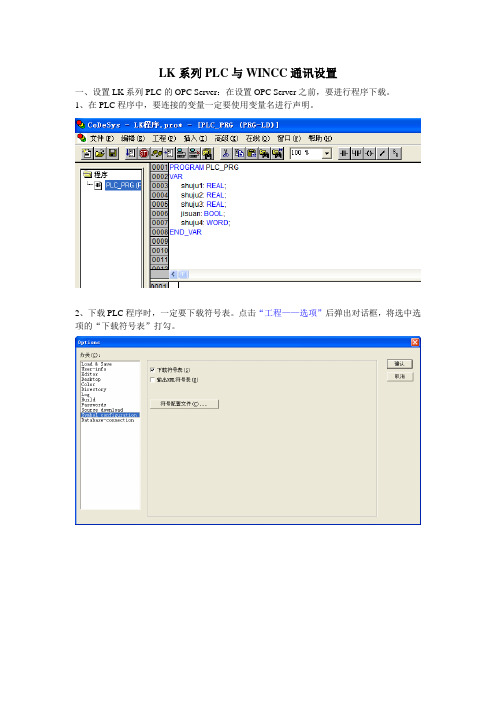The image size is (496, 702).
Task: Click the CoDeSys logo in menu bar
Action: 81,138
